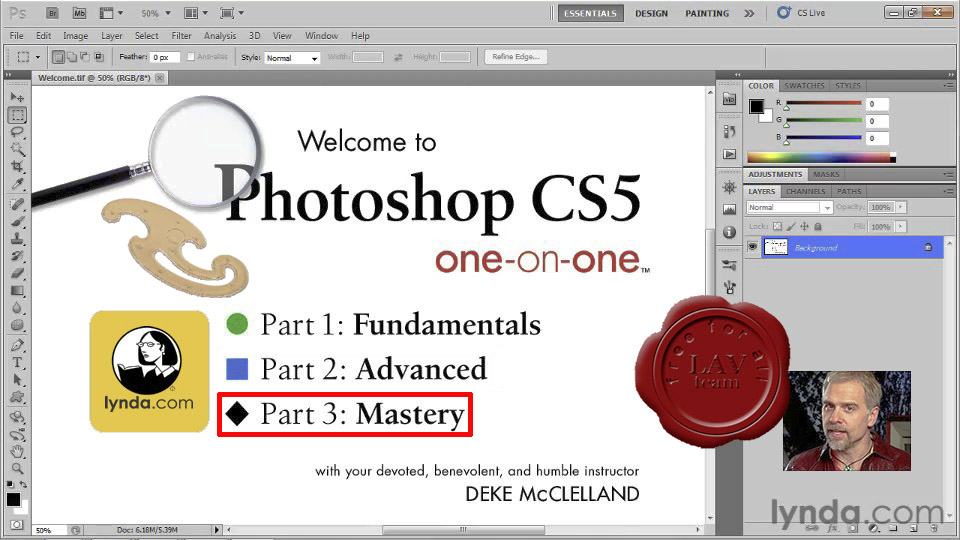Select the Horizontal Type tool
Image resolution: width=960 pixels, height=540 pixels.
(17, 362)
